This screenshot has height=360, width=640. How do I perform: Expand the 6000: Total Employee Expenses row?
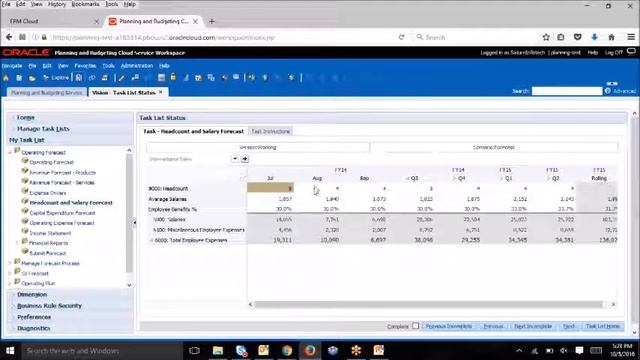coord(151,240)
